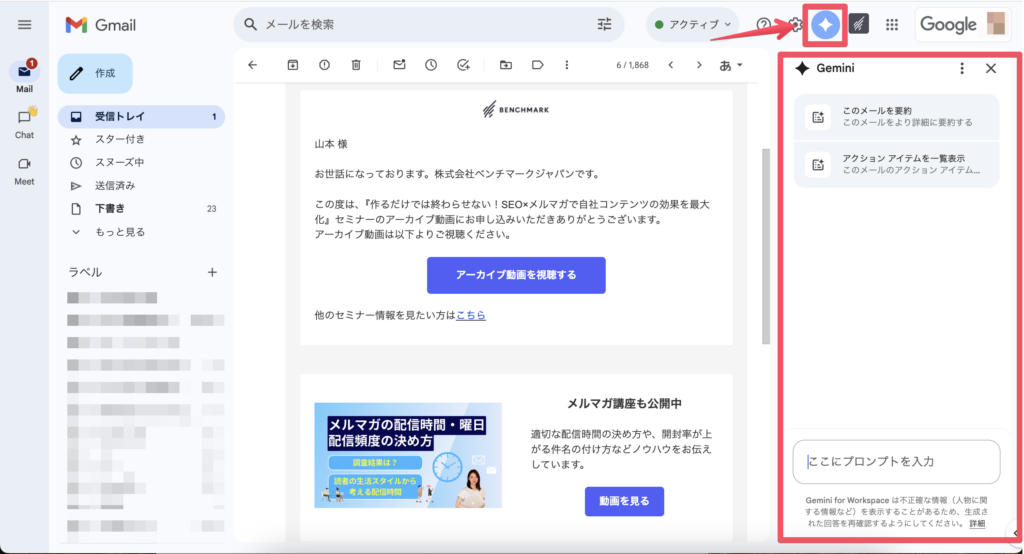Click the Benchmark extension icon in header
Image resolution: width=1024 pixels, height=554 pixels.
point(859,25)
